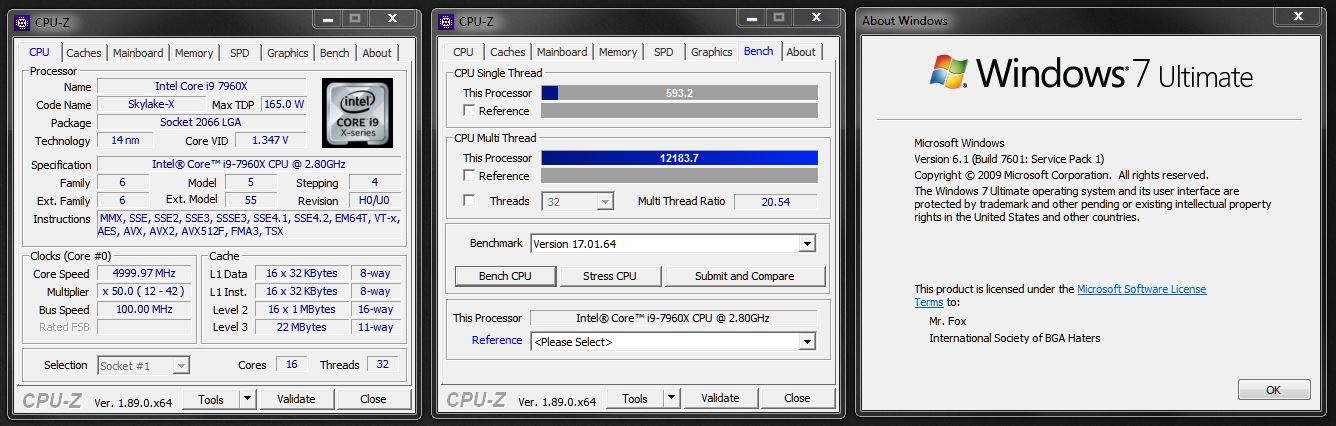Expand Tools arrow in the CPU tab window
Screen dimensions: 1336x426
coord(247,399)
